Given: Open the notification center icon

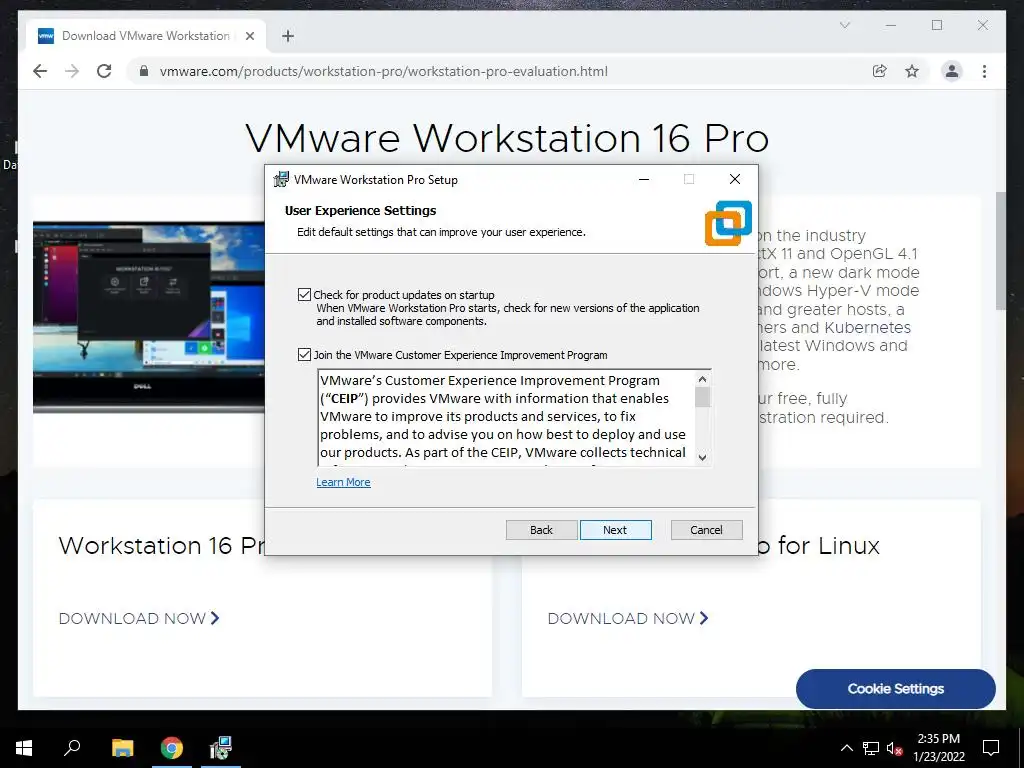Looking at the screenshot, I should pyautogui.click(x=991, y=748).
